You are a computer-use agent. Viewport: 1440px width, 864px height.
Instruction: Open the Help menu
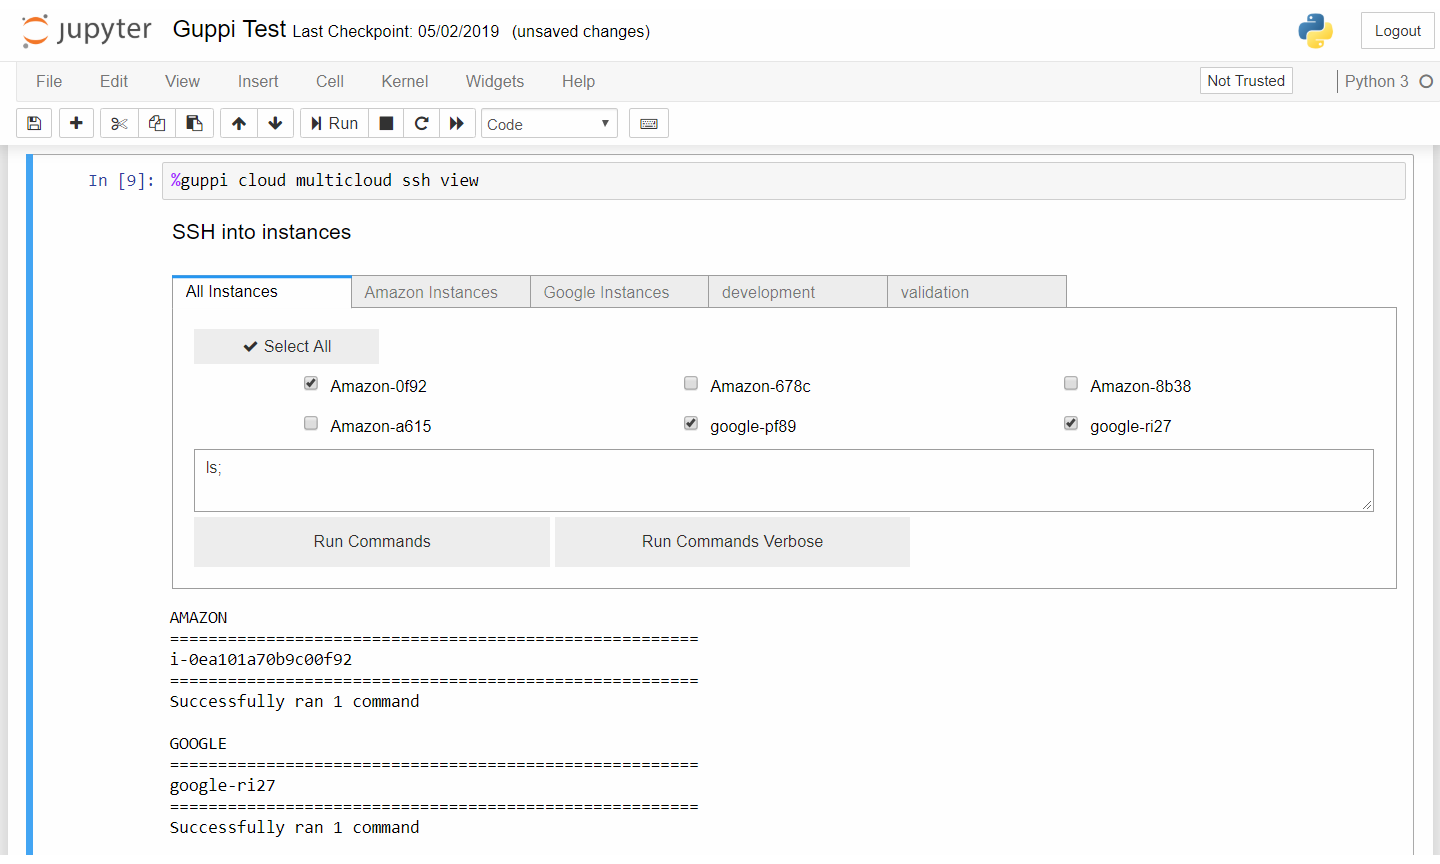tap(578, 81)
